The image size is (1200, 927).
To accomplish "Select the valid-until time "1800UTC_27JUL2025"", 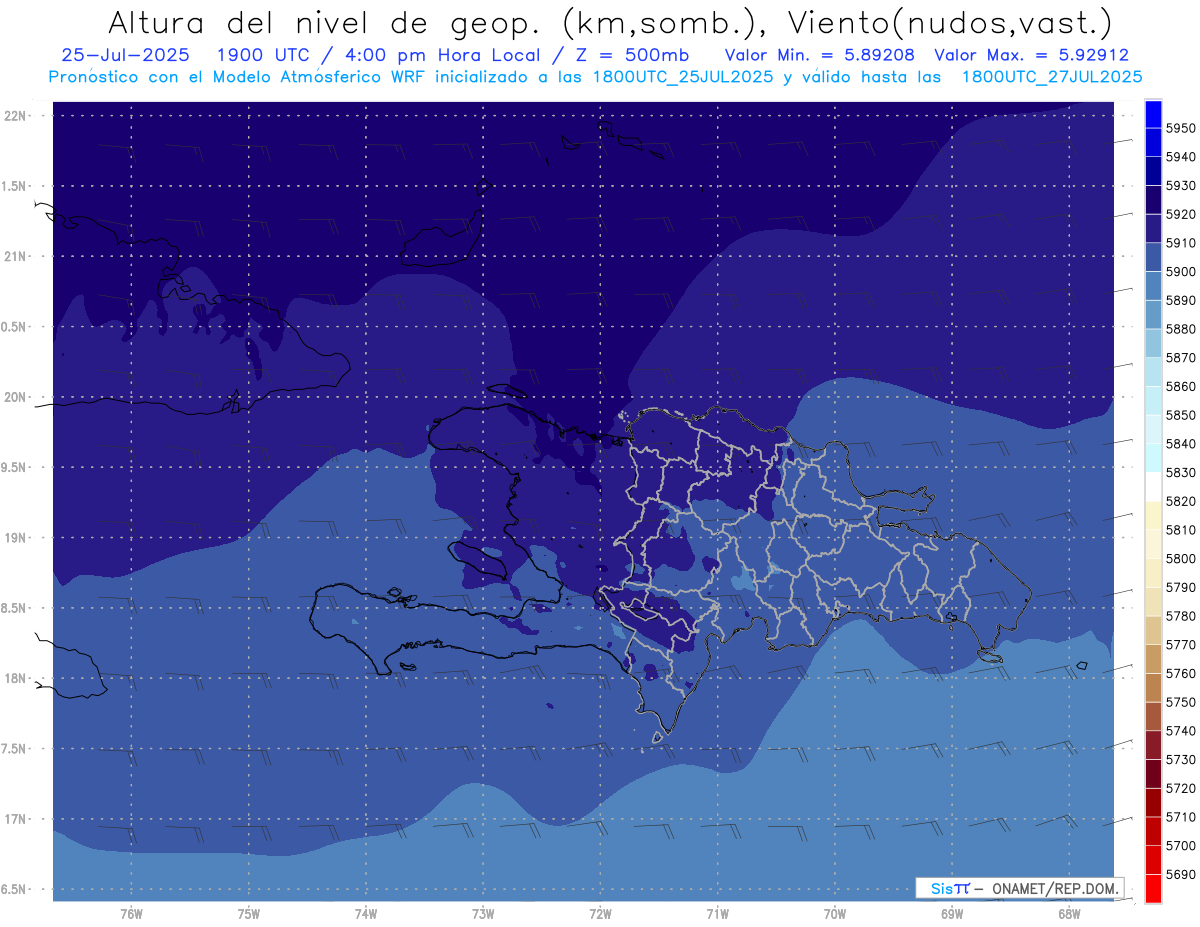I will (1051, 76).
